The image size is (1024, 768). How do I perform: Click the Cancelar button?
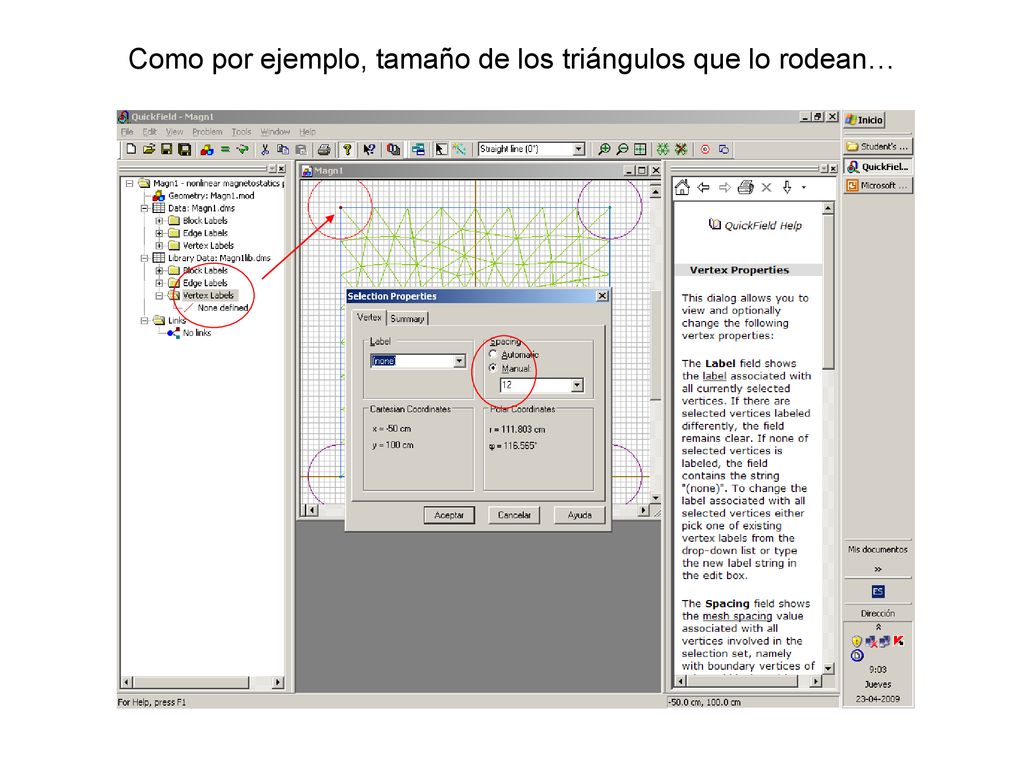[x=514, y=515]
